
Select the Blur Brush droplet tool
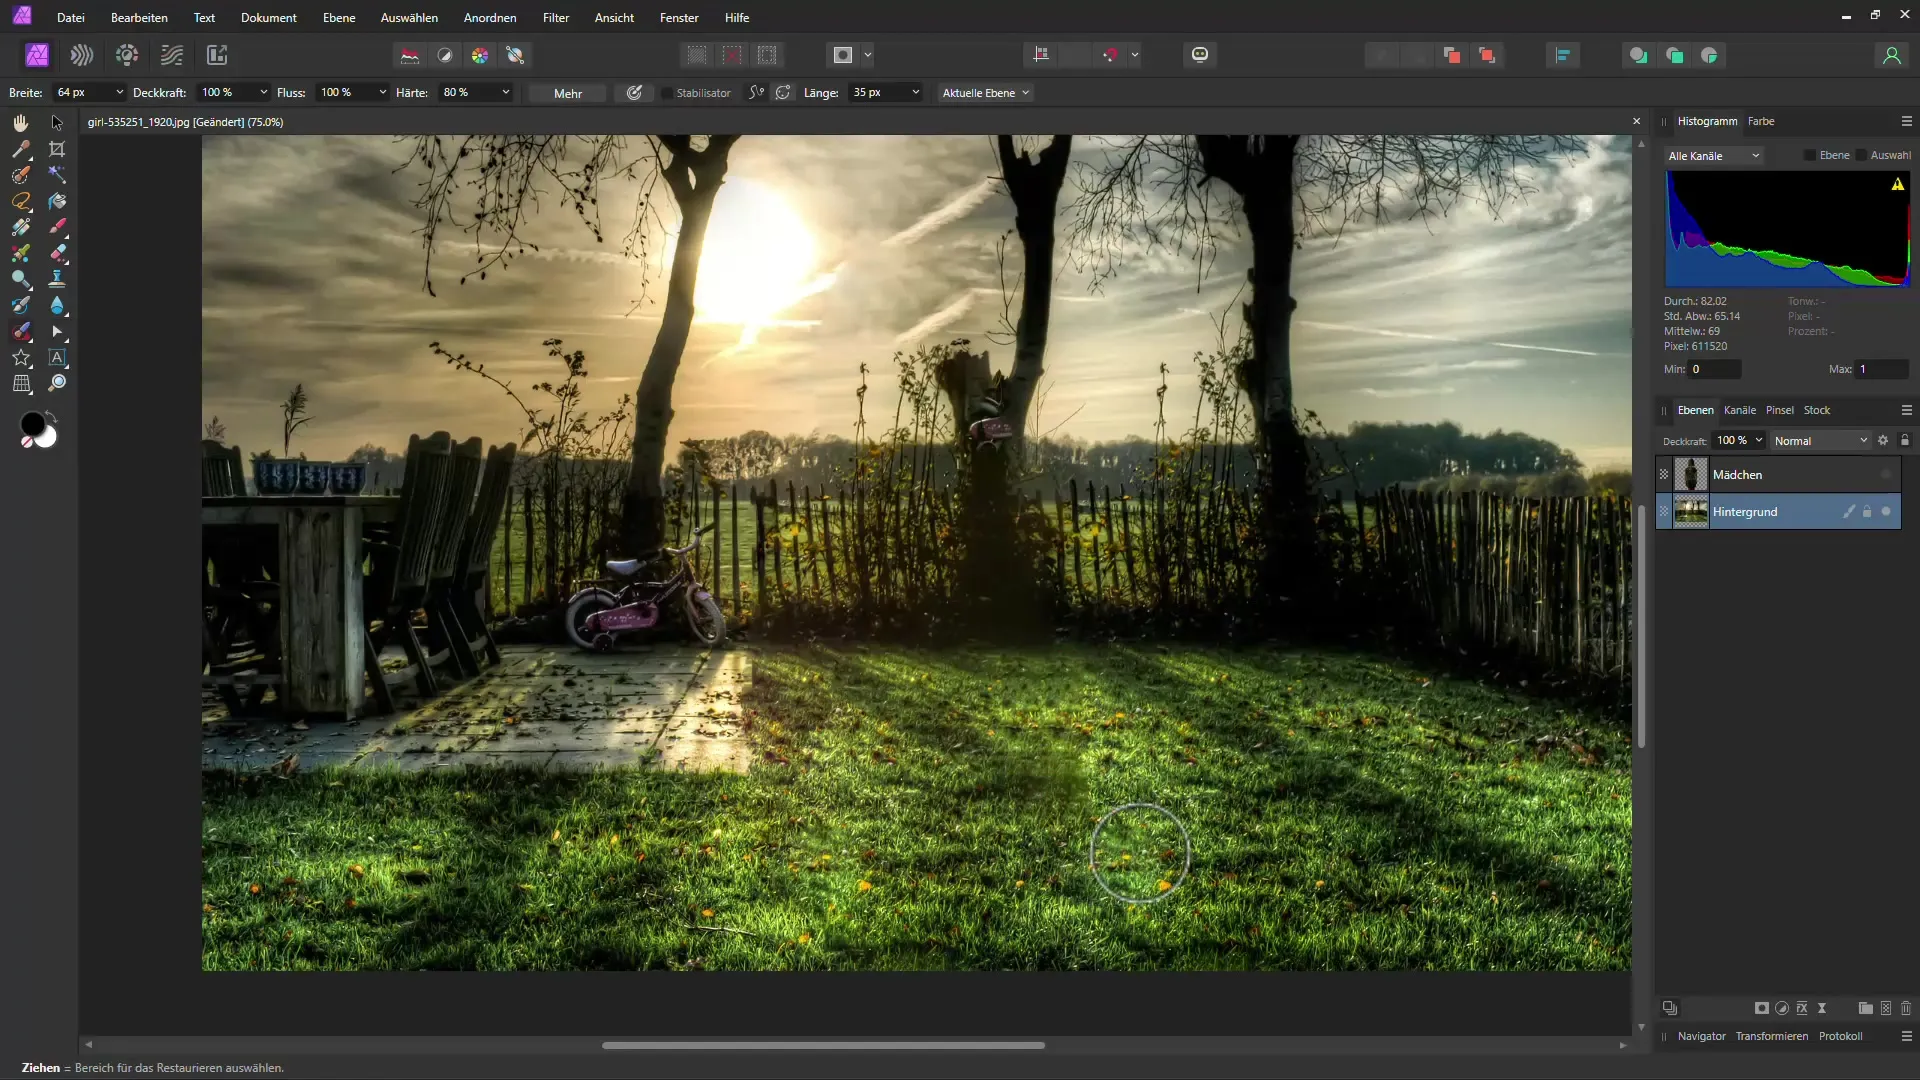[x=57, y=305]
